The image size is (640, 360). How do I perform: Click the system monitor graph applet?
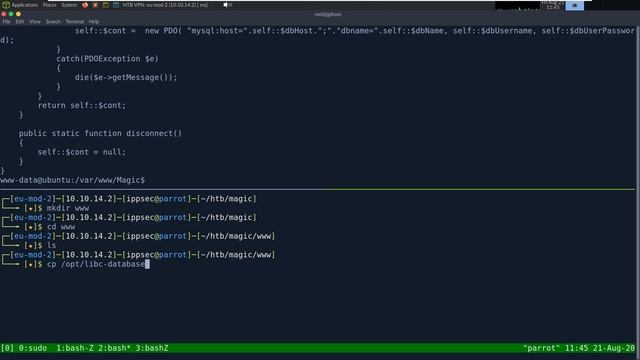click(517, 5)
